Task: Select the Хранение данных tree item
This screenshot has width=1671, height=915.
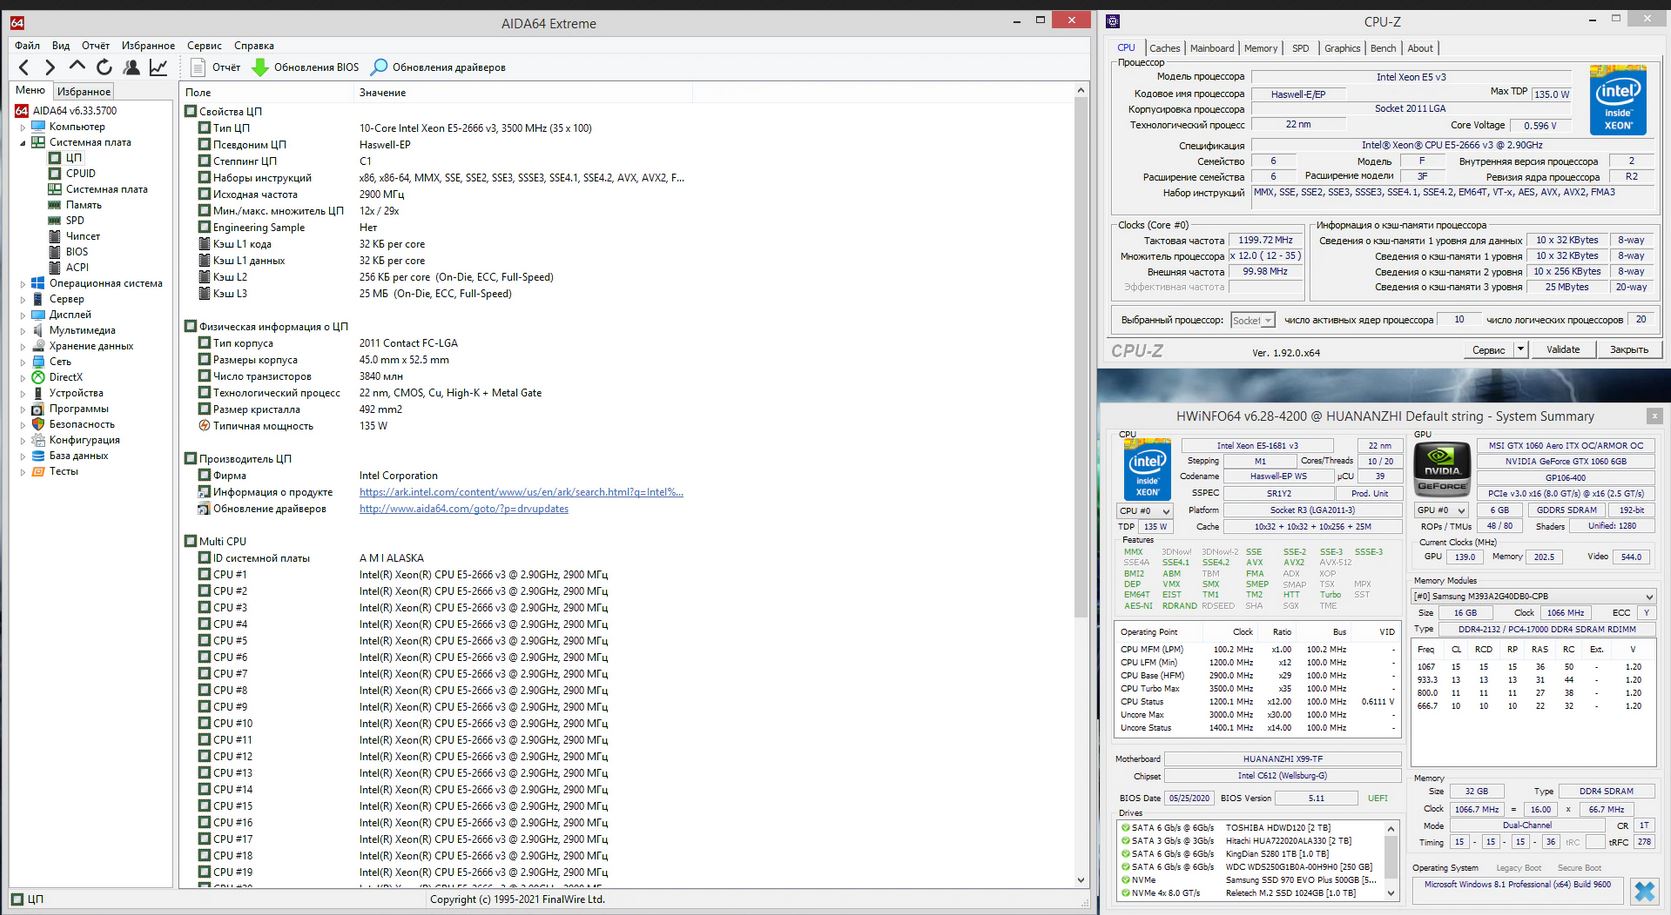Action: [x=82, y=346]
